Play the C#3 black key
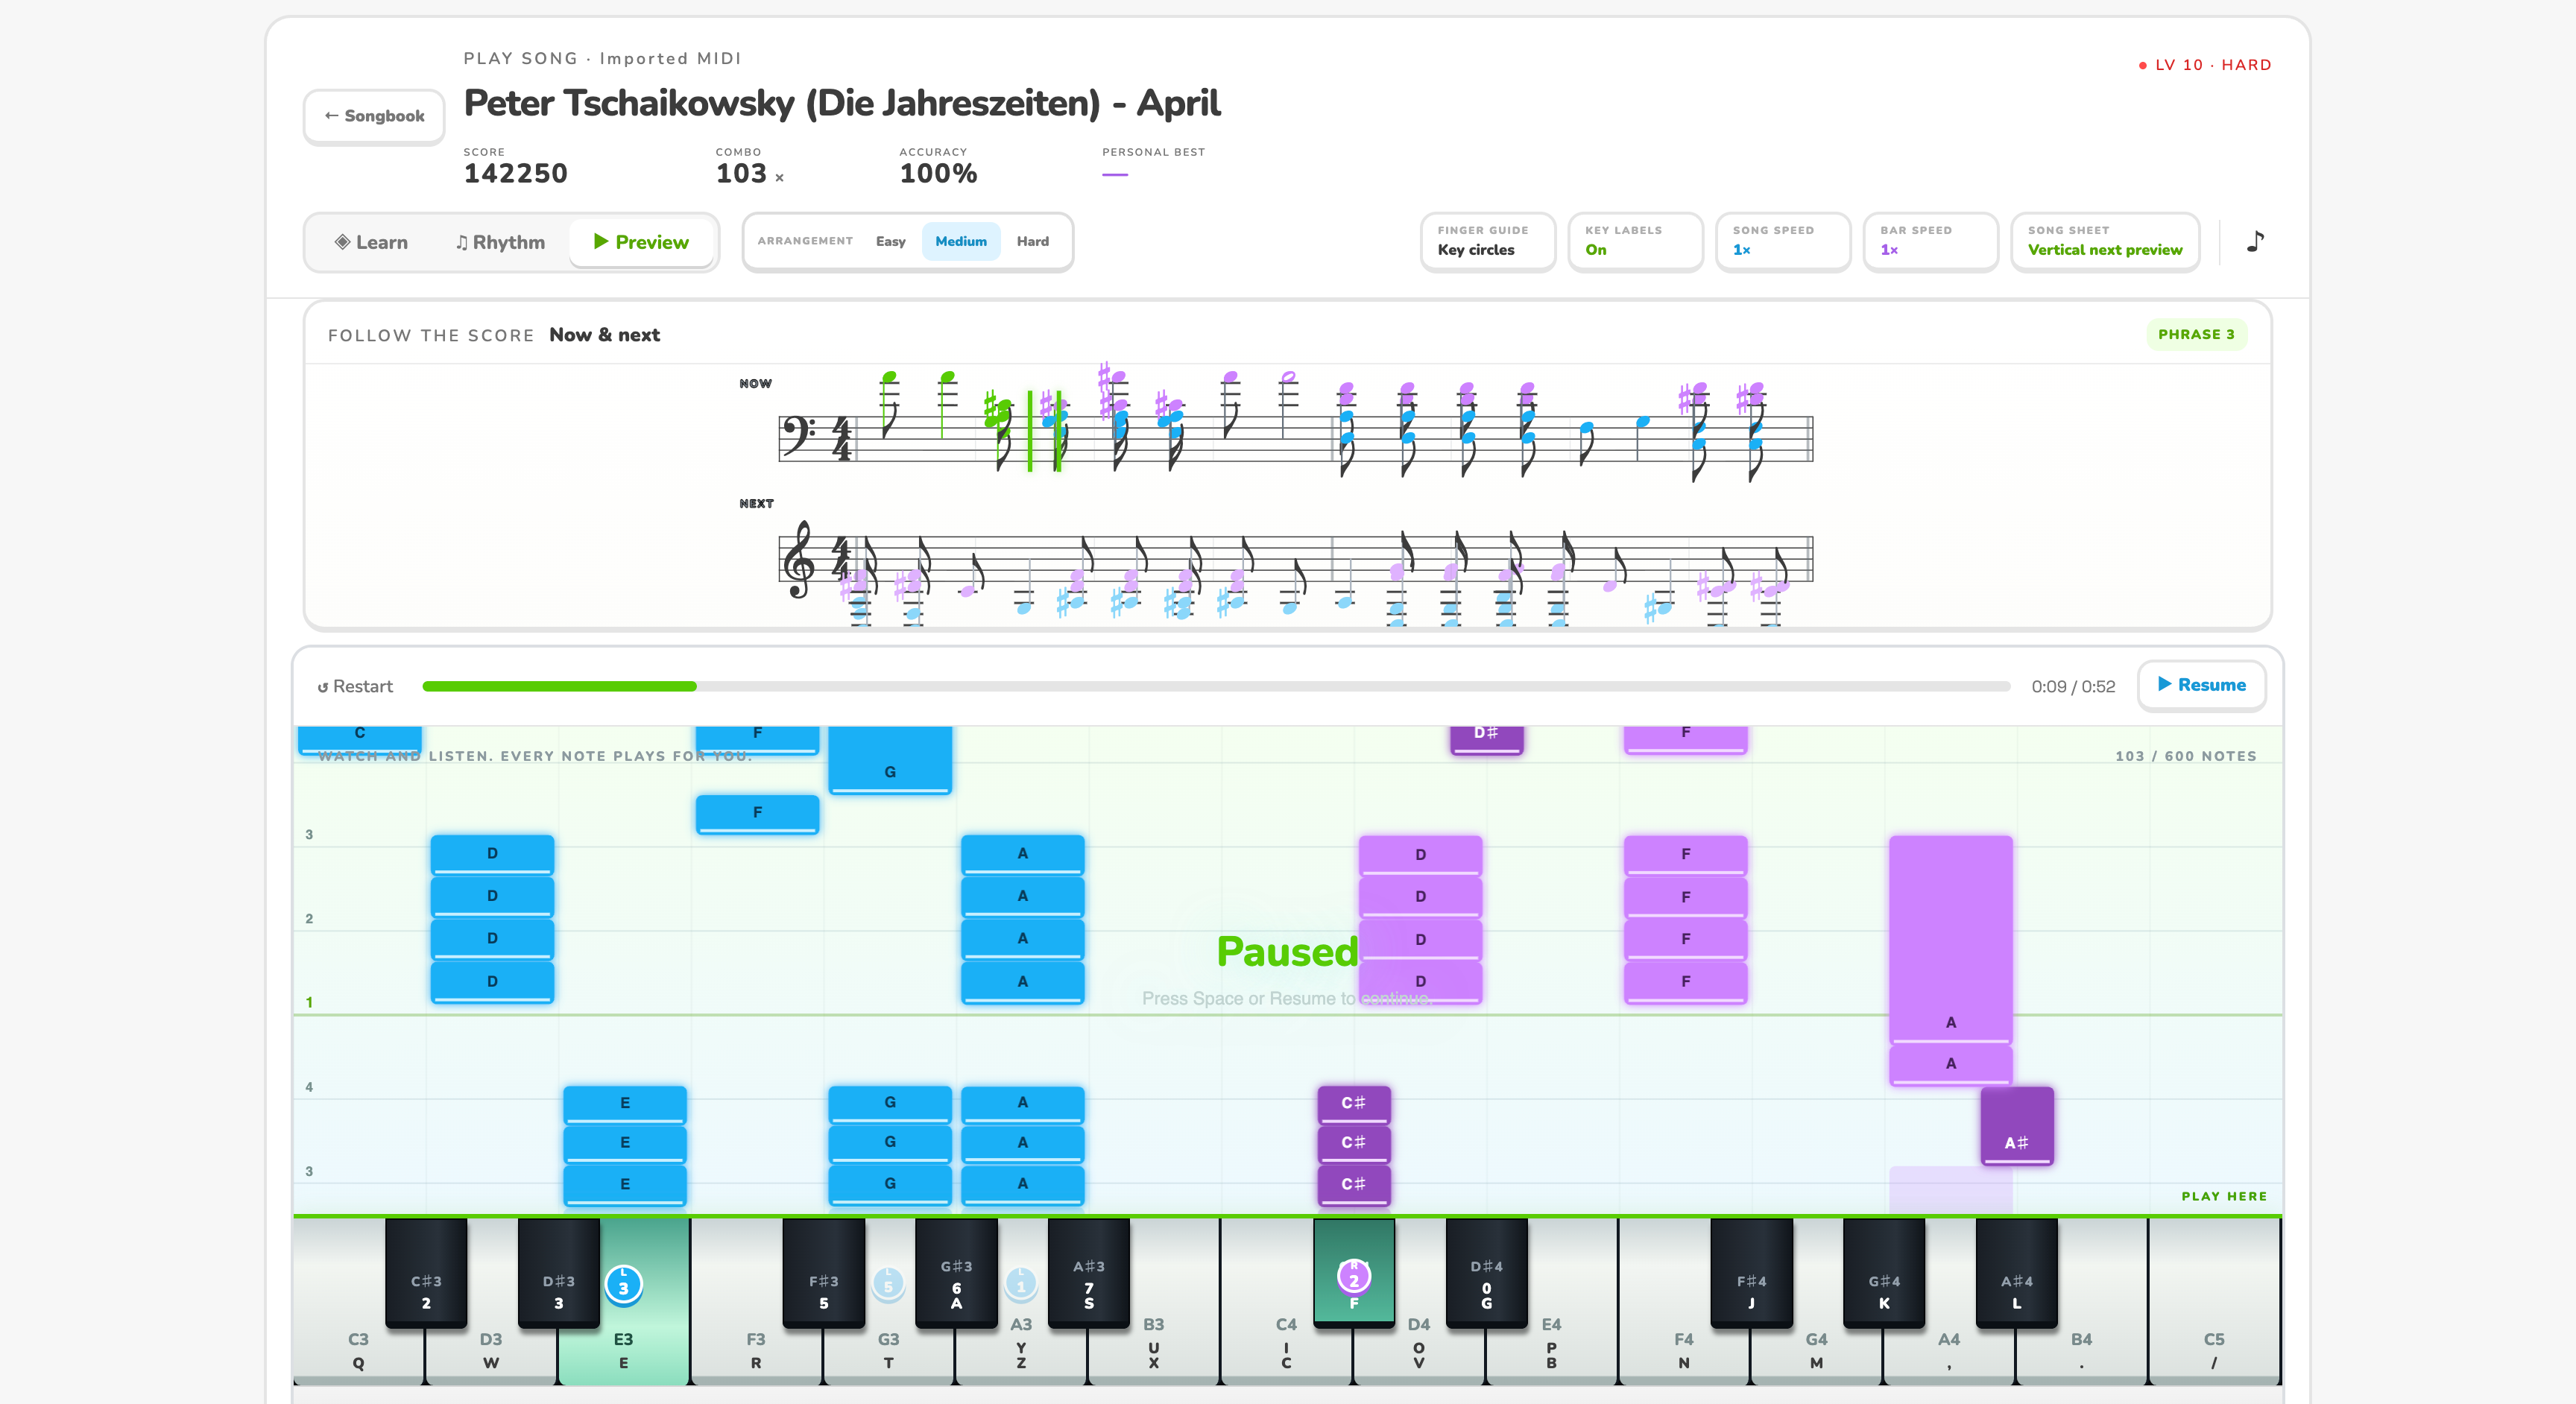This screenshot has width=2576, height=1404. click(426, 1272)
